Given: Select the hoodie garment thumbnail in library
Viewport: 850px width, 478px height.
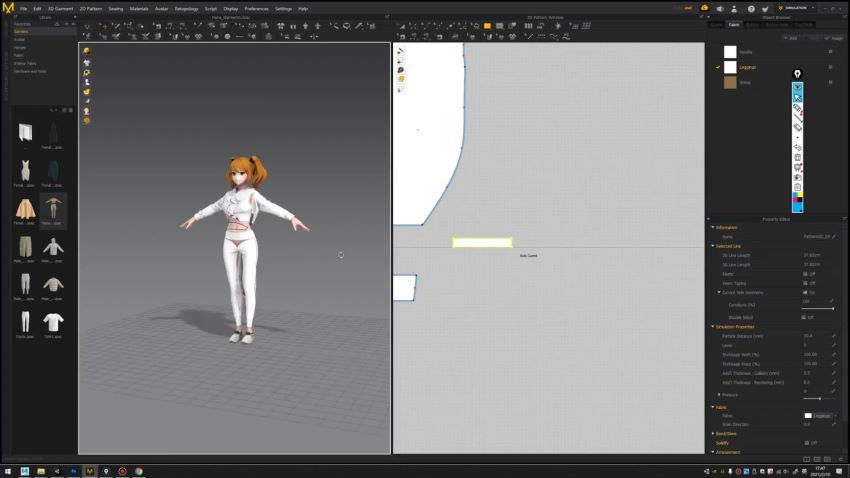Looking at the screenshot, I should tap(53, 247).
